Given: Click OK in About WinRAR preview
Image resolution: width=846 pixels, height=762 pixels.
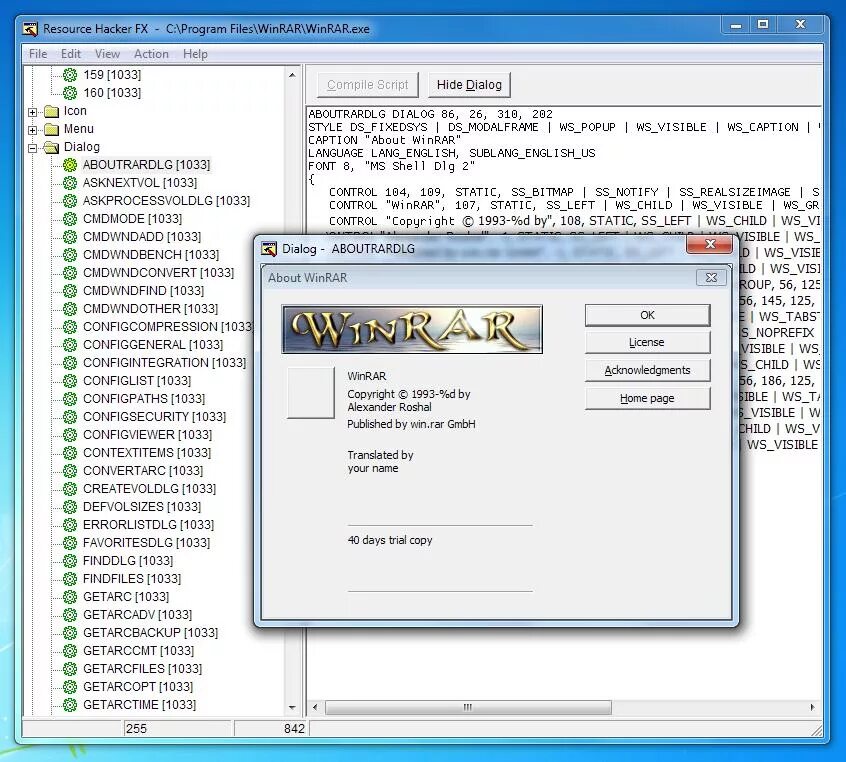Looking at the screenshot, I should (x=647, y=315).
